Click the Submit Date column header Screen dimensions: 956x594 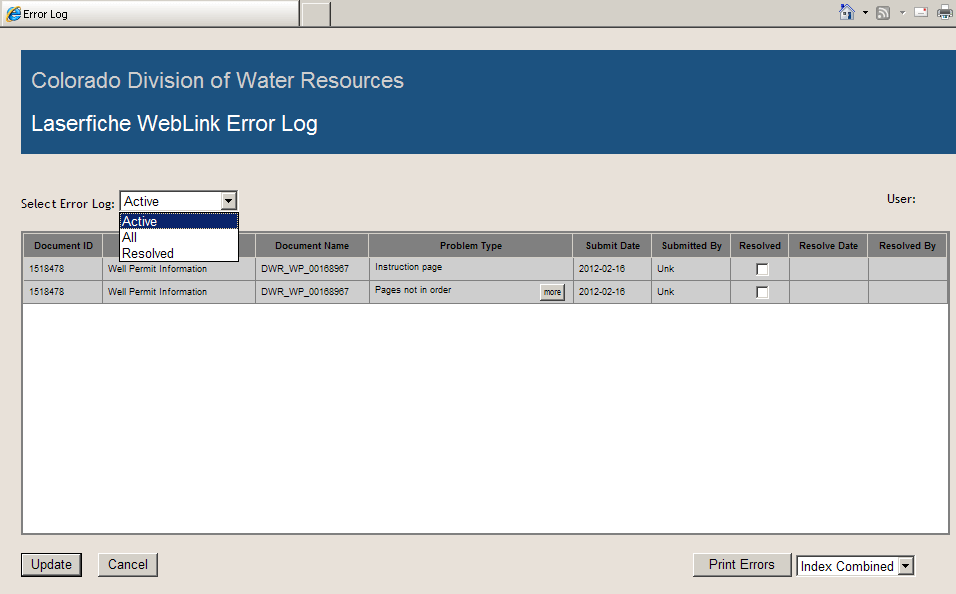coord(613,246)
